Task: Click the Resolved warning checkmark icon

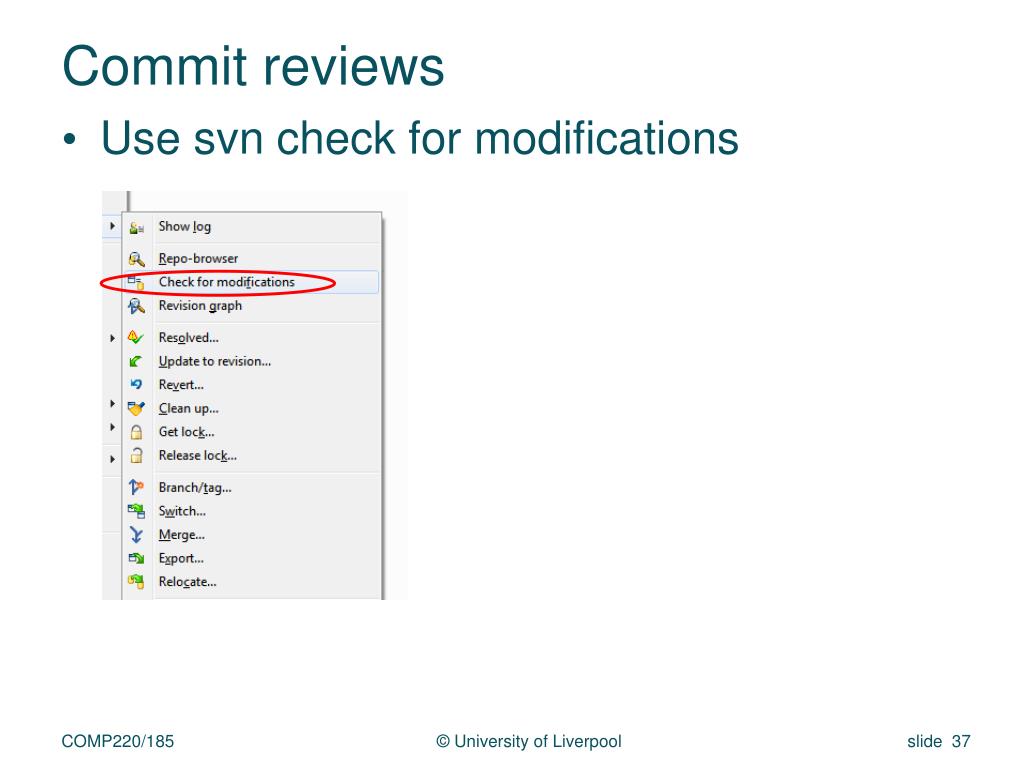Action: pyautogui.click(x=135, y=338)
